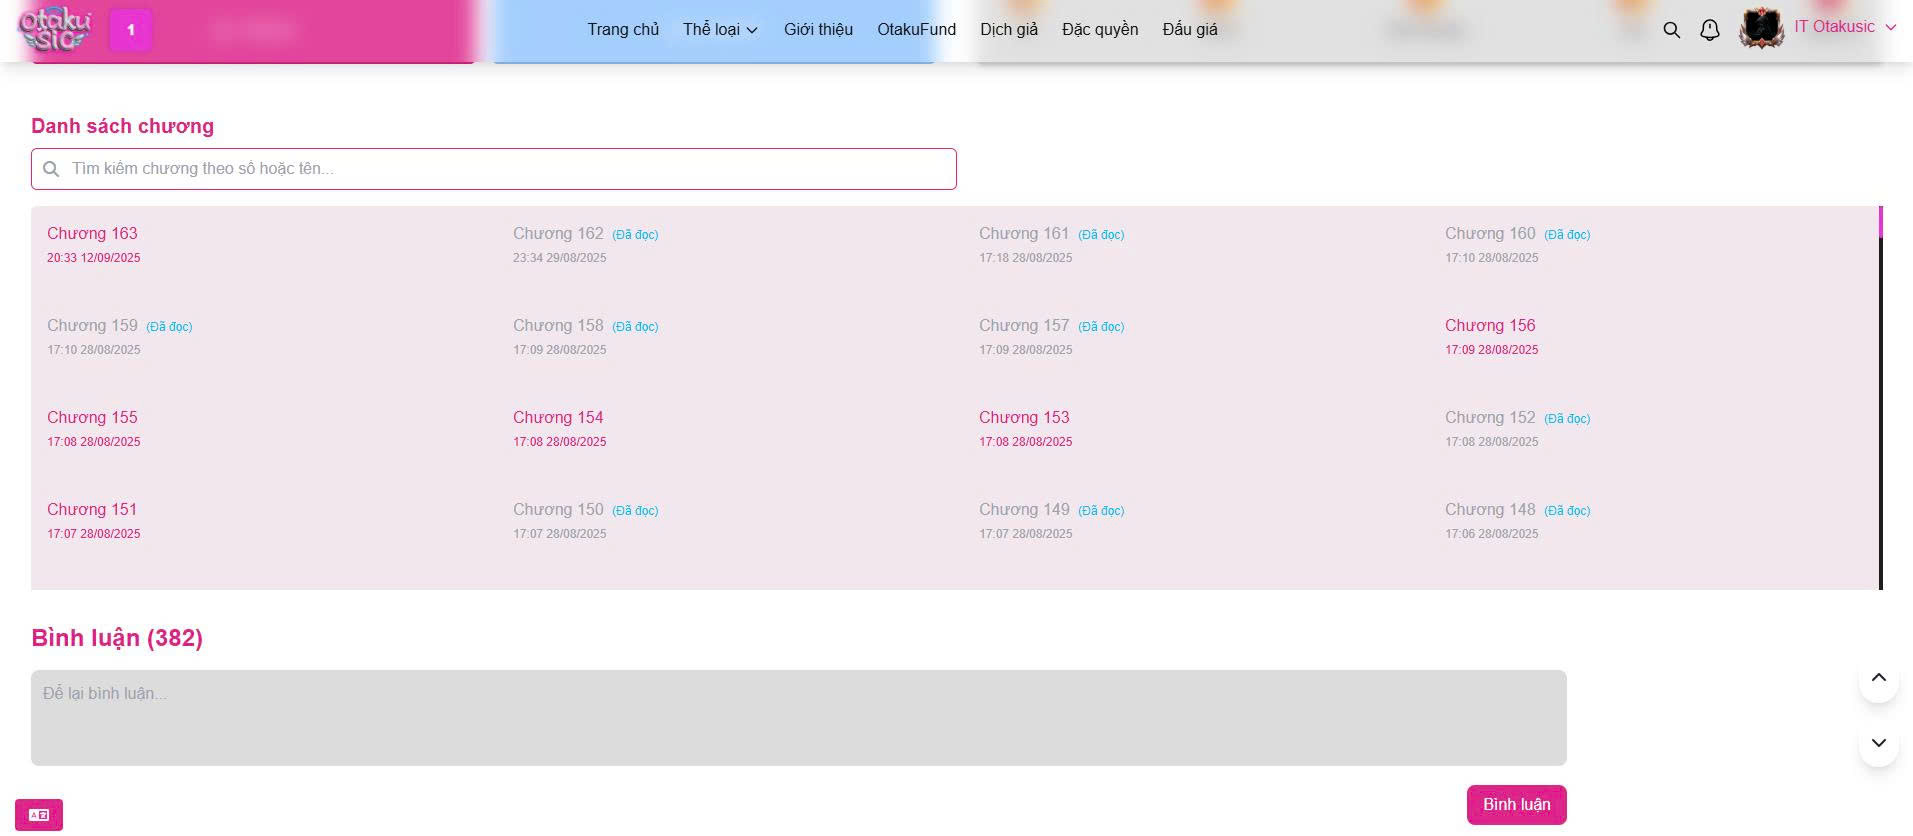Open Chương 163

92,234
